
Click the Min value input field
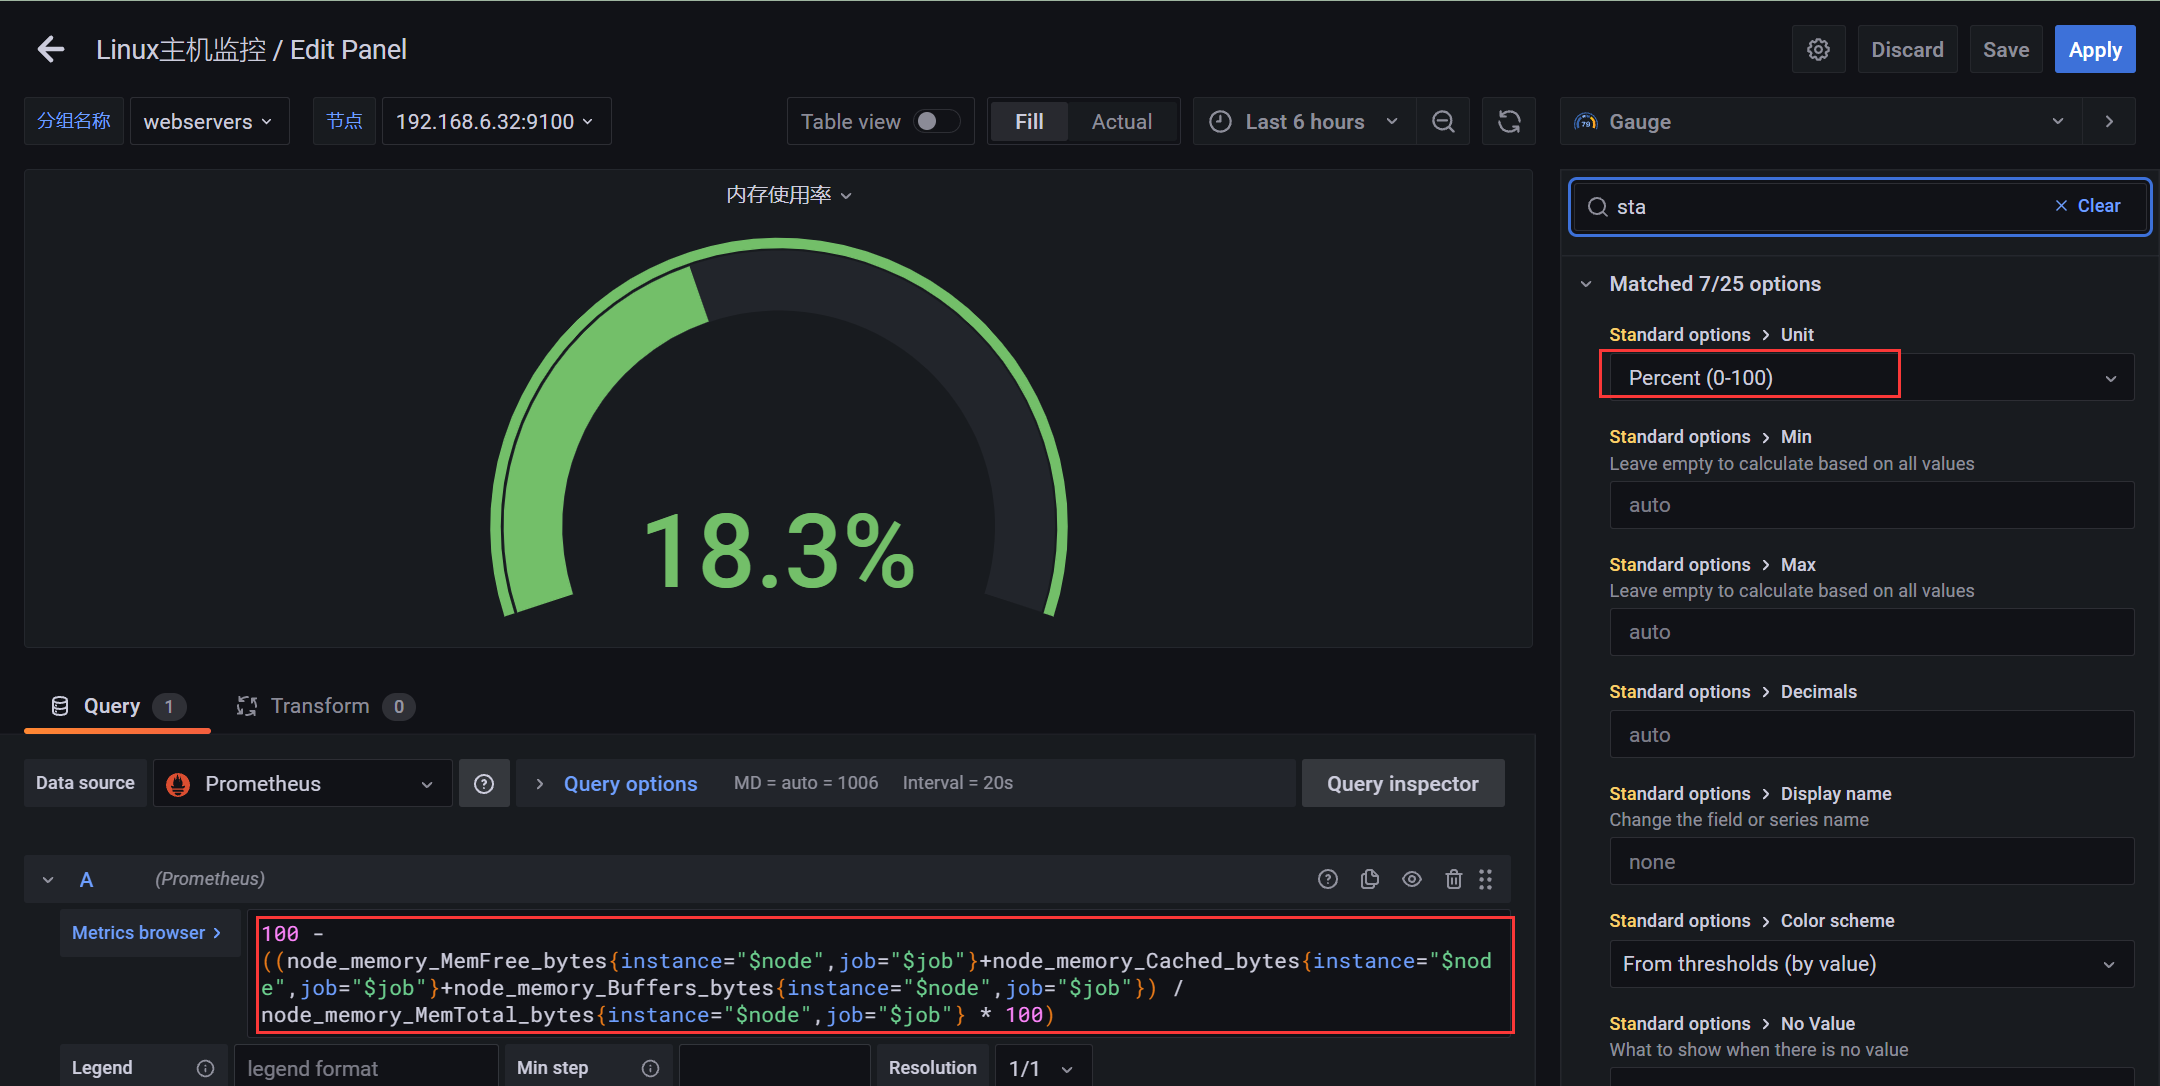click(x=1871, y=505)
